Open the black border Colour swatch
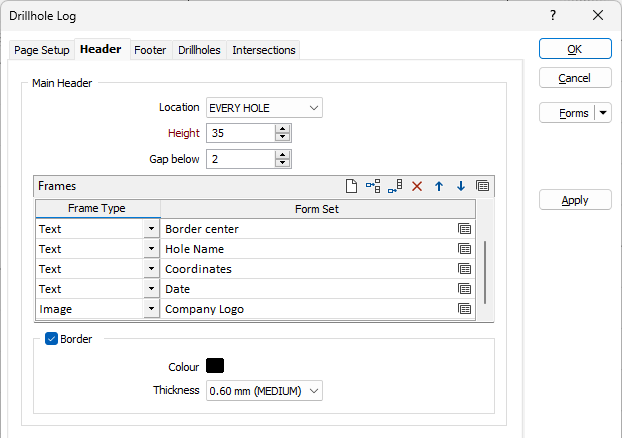This screenshot has height=438, width=622. click(x=215, y=365)
